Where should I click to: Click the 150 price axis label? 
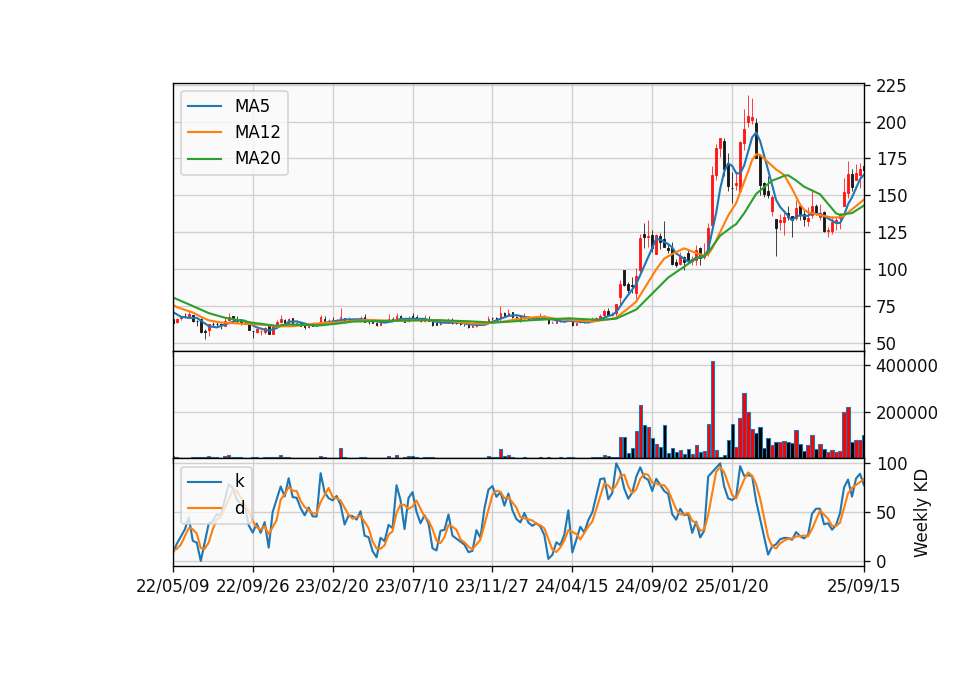[891, 196]
